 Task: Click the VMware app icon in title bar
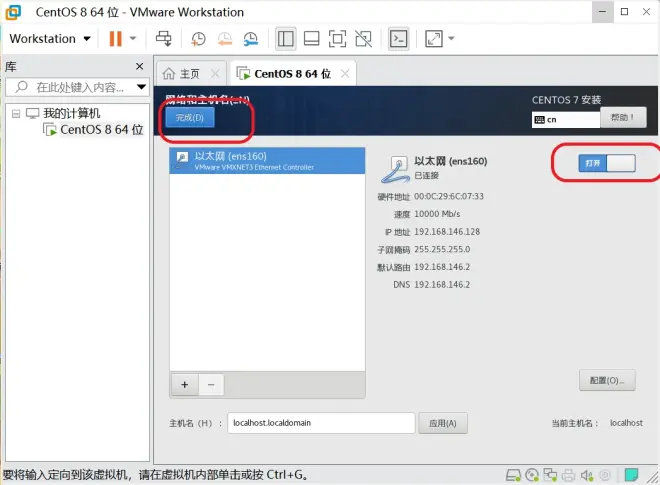[13, 12]
